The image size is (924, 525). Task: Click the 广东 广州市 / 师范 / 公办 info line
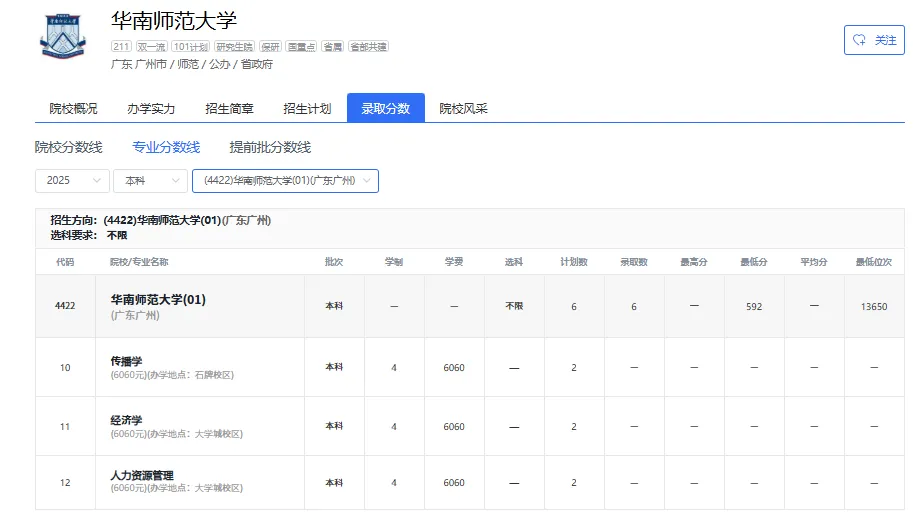pyautogui.click(x=192, y=64)
